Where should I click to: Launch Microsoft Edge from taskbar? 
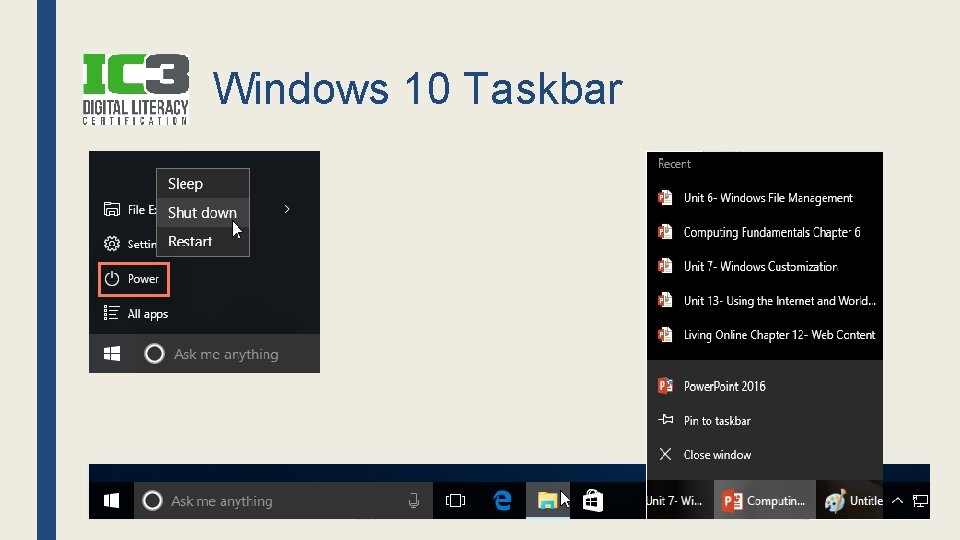[x=503, y=501]
